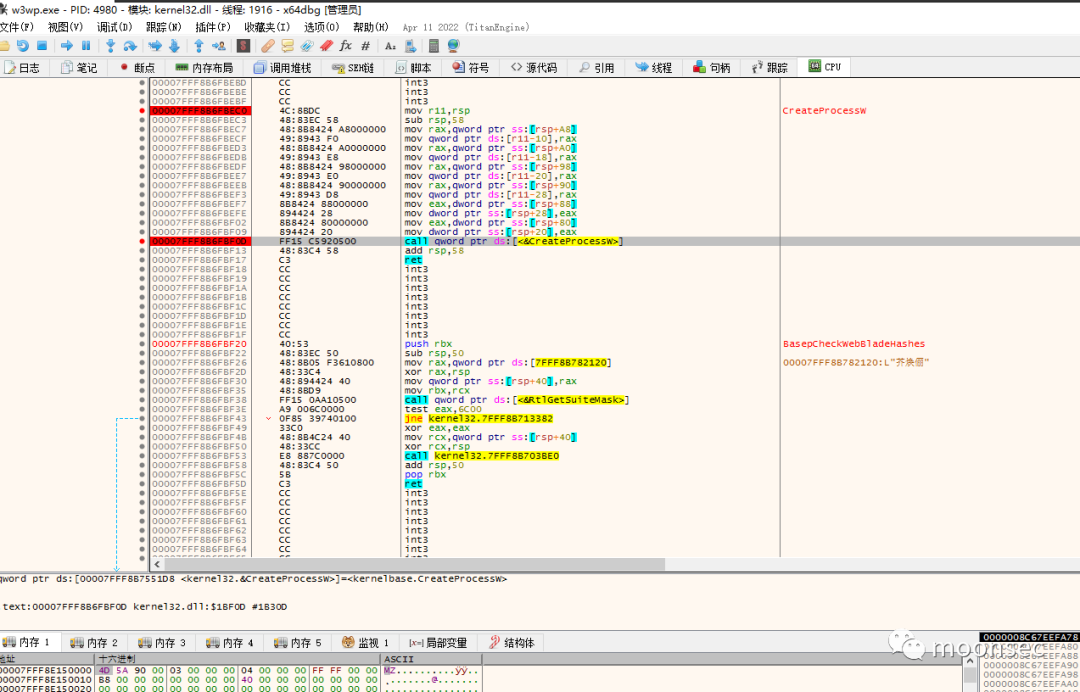Click the disassembly horizontal scrollbar thumb
Screen dimensions: 1080x692
[x=415, y=564]
